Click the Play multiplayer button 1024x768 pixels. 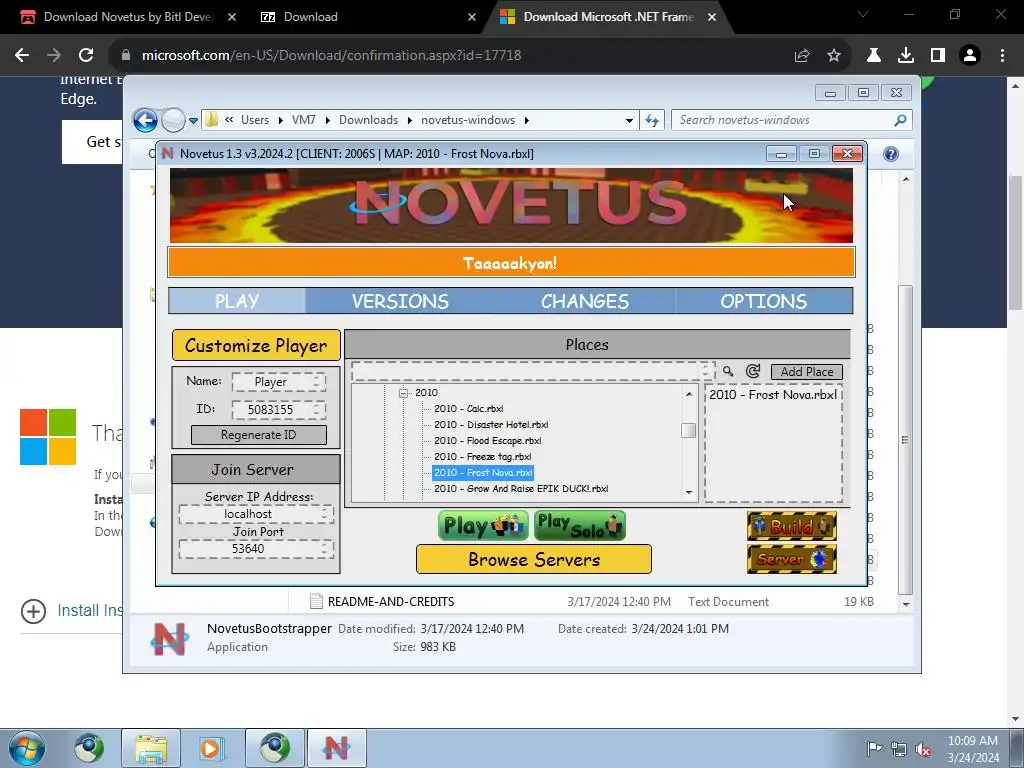(483, 526)
